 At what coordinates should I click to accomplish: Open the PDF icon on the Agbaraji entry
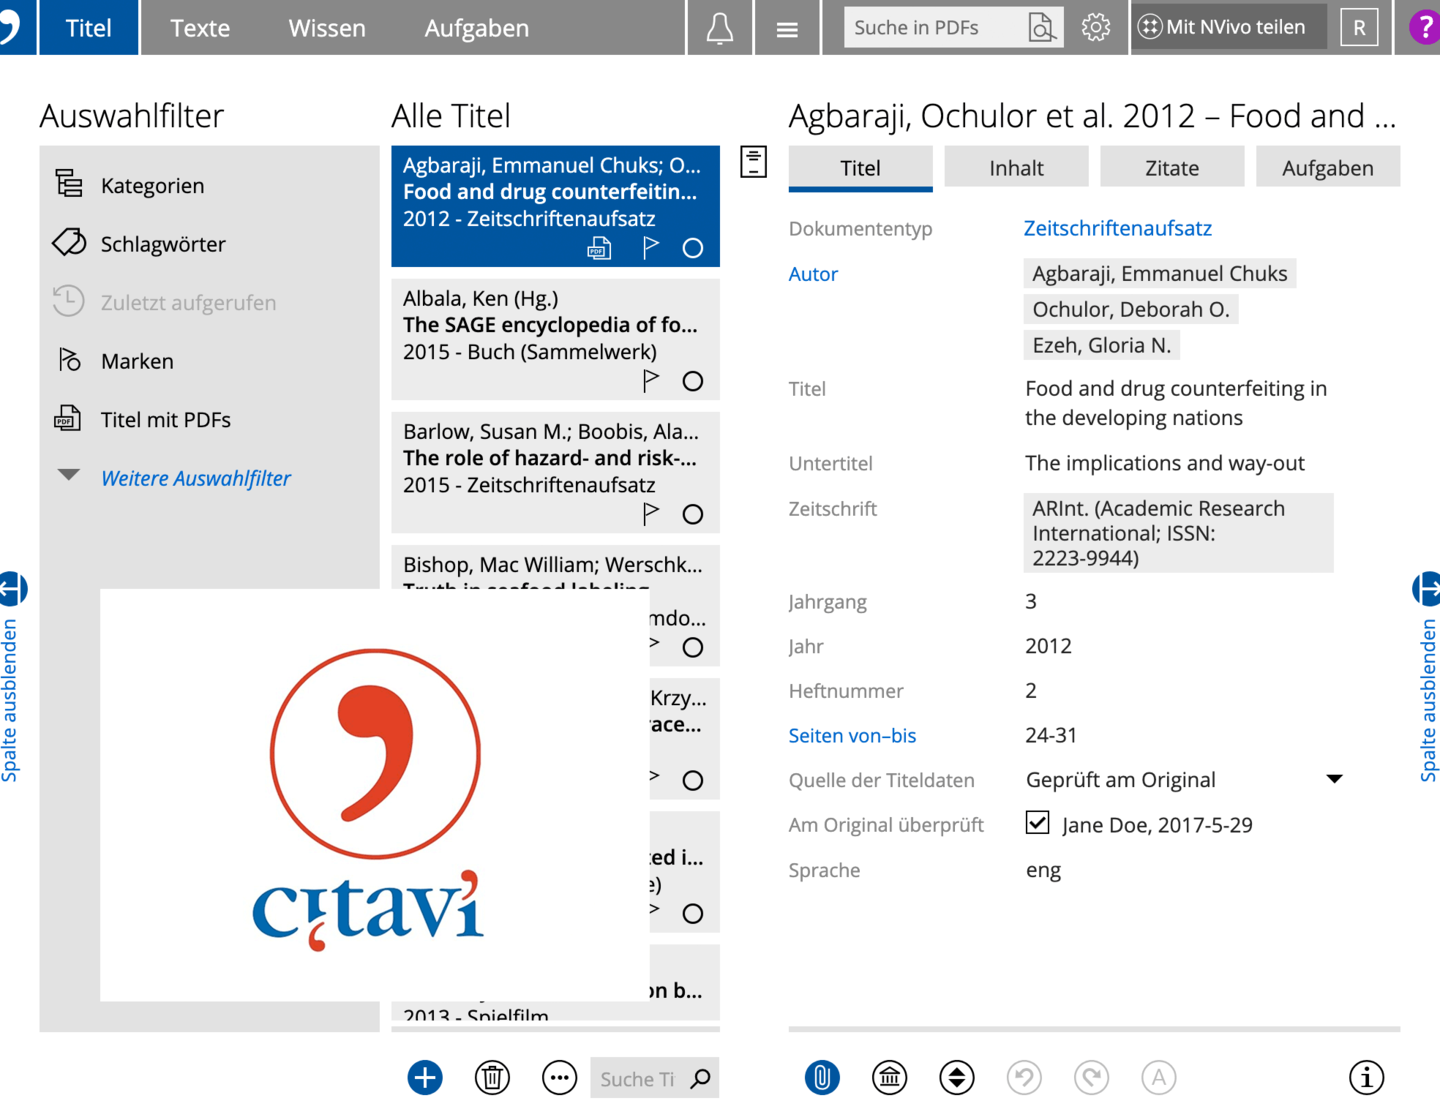pyautogui.click(x=599, y=248)
